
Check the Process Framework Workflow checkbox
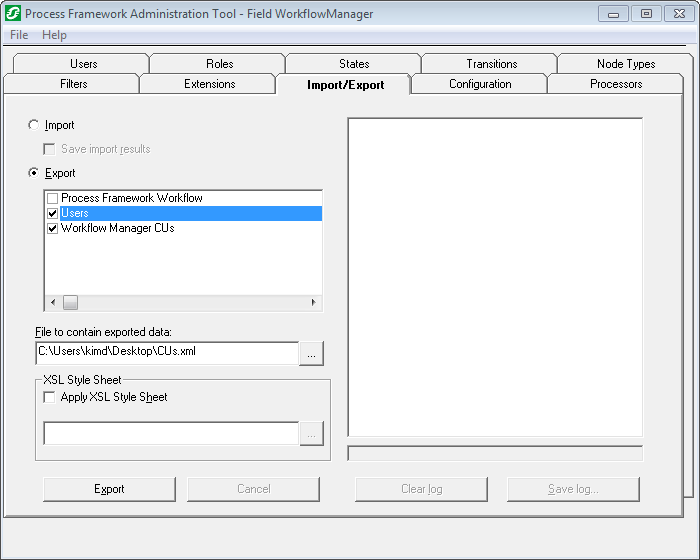click(x=53, y=198)
